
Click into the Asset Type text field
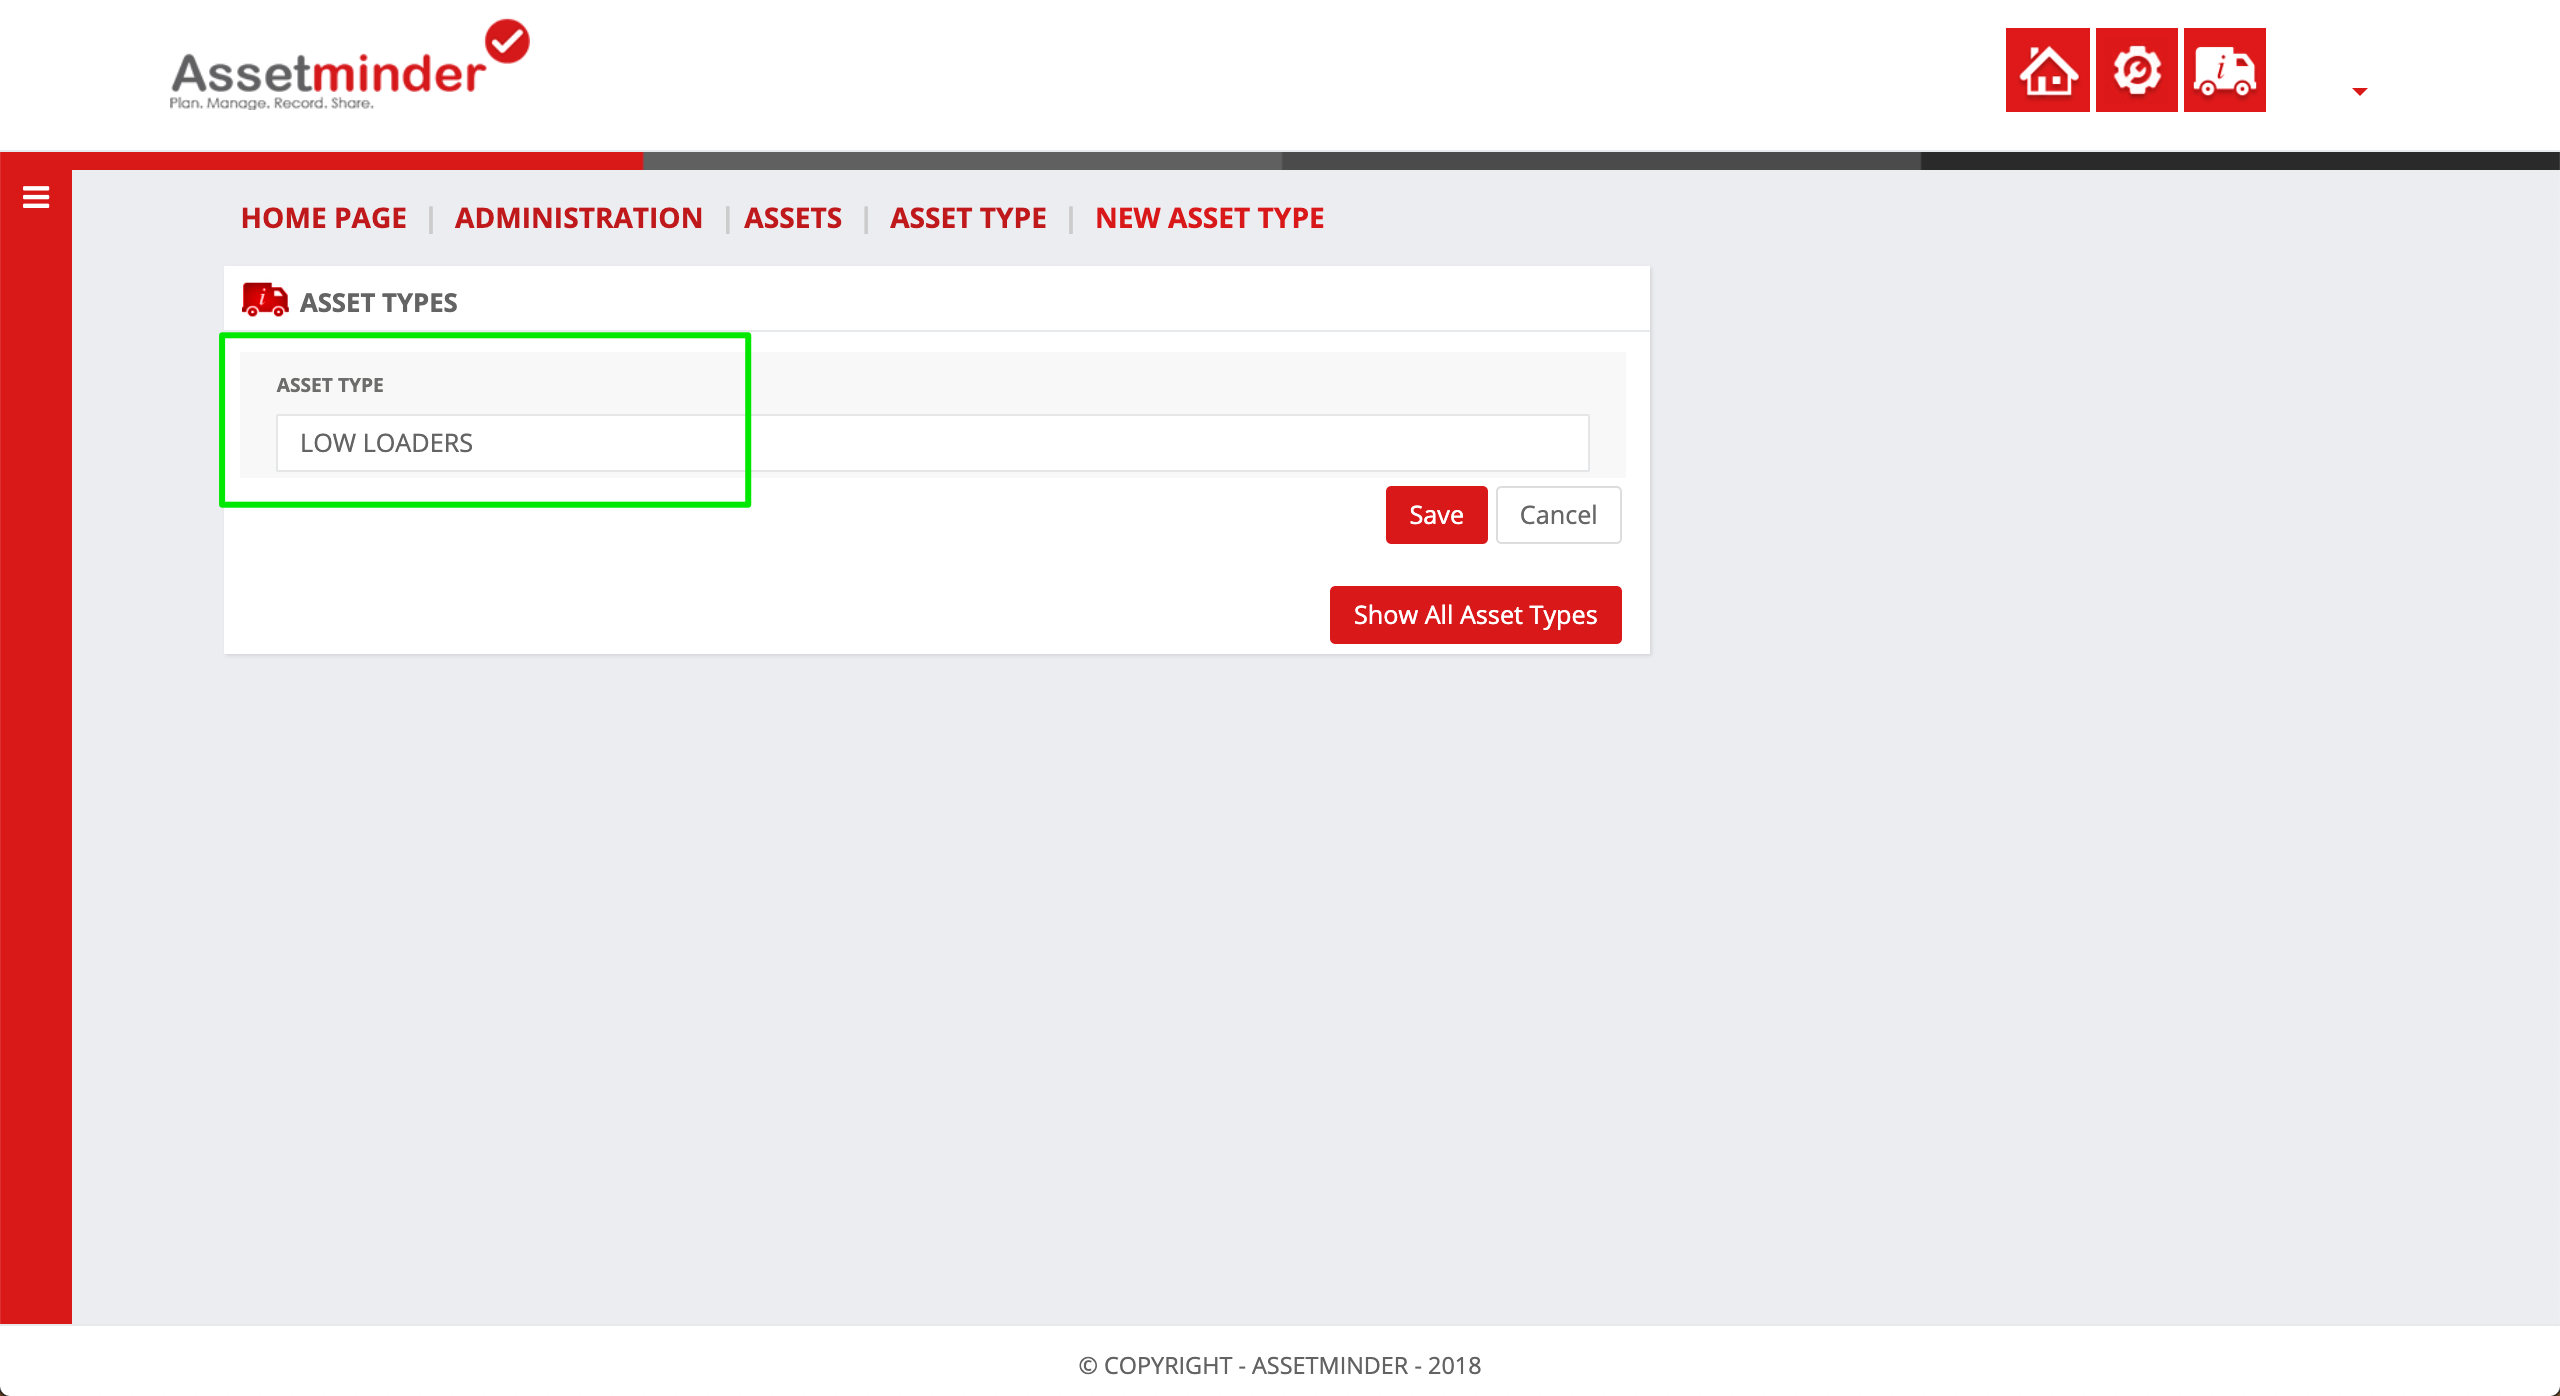(x=932, y=443)
